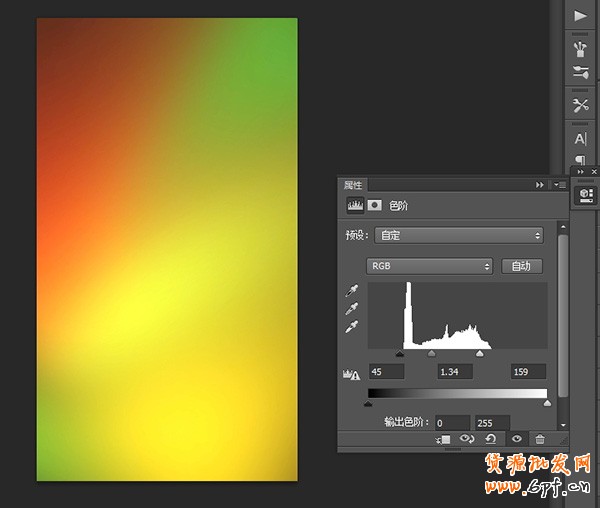Open the Brush panel icon

click(x=580, y=47)
